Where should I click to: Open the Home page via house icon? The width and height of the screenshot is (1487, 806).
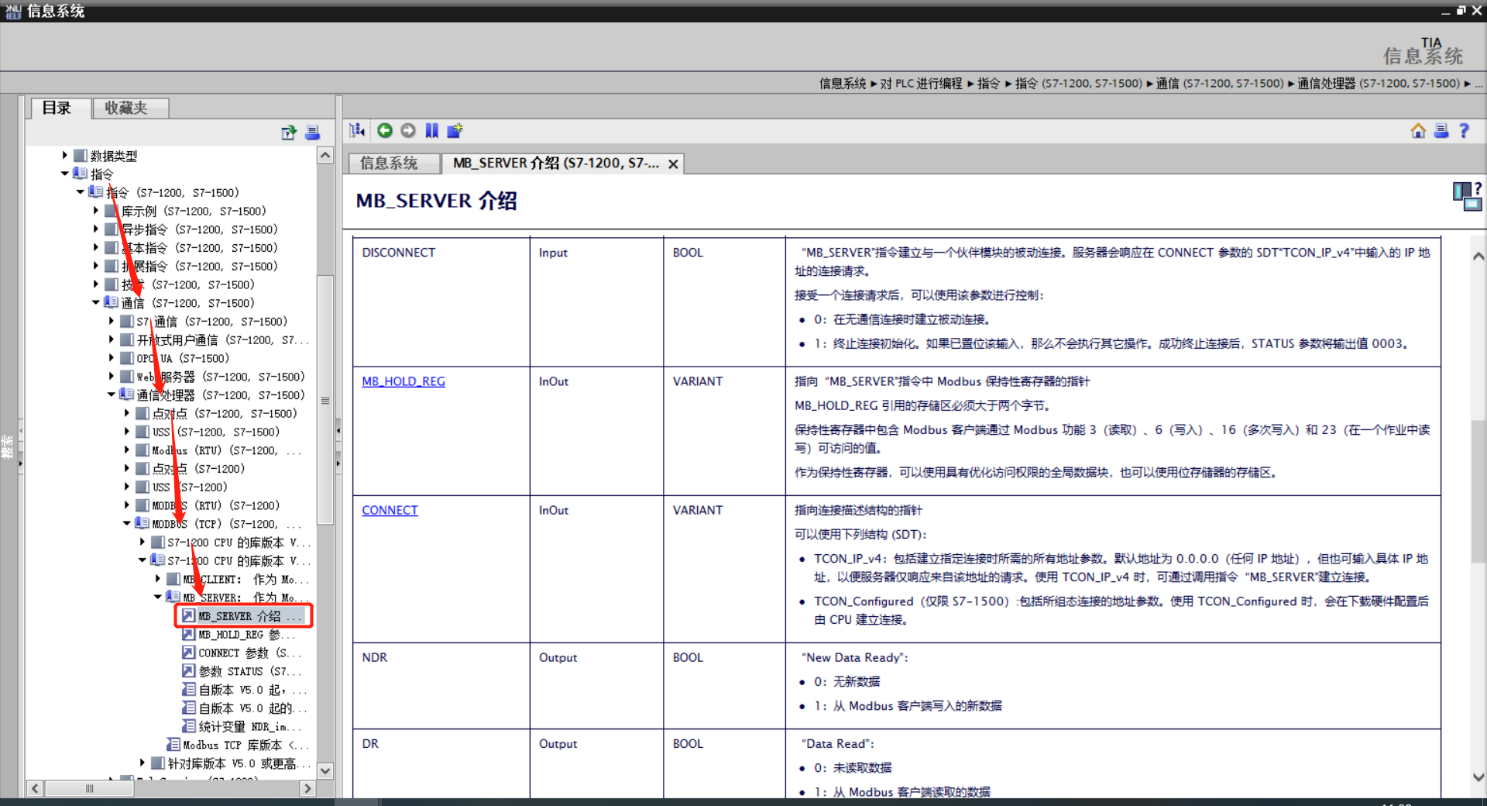1418,131
